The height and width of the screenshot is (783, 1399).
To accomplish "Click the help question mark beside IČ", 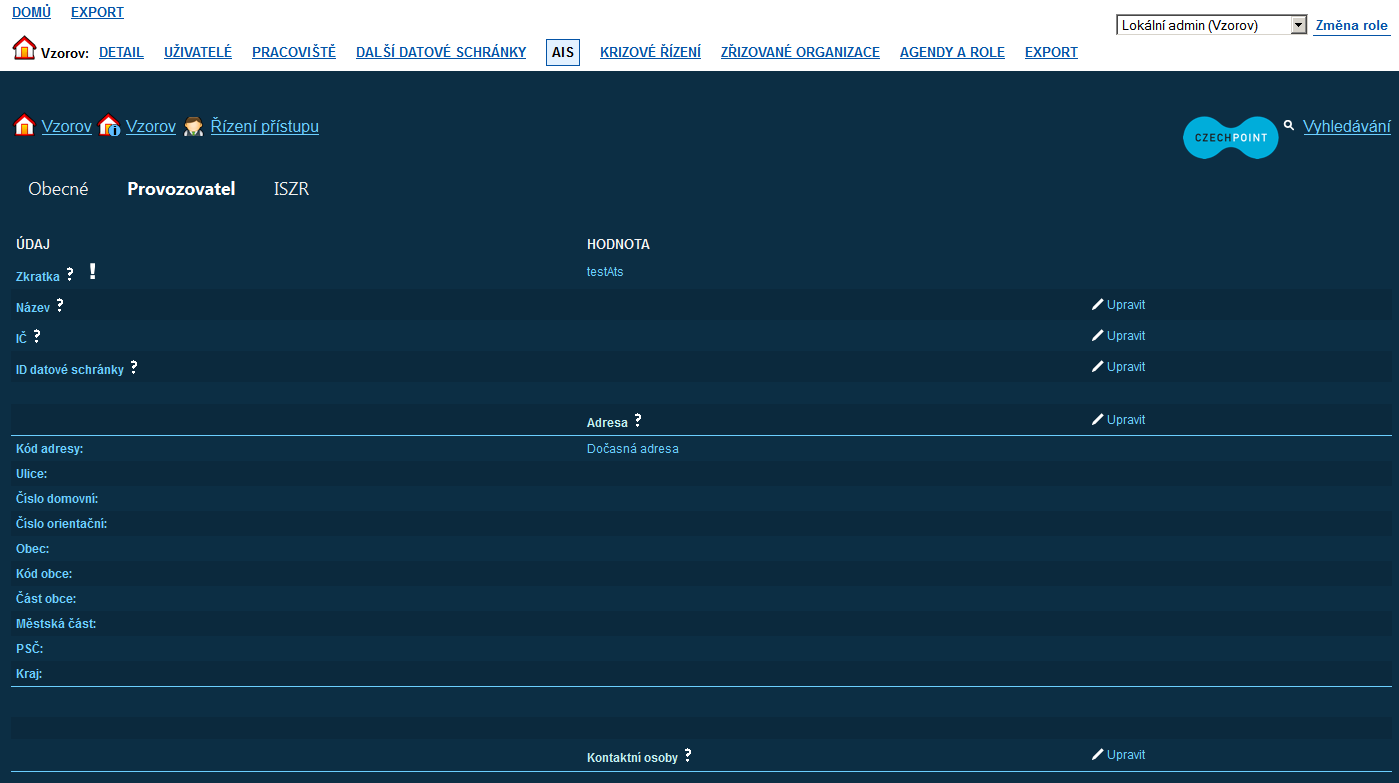I will pos(37,336).
